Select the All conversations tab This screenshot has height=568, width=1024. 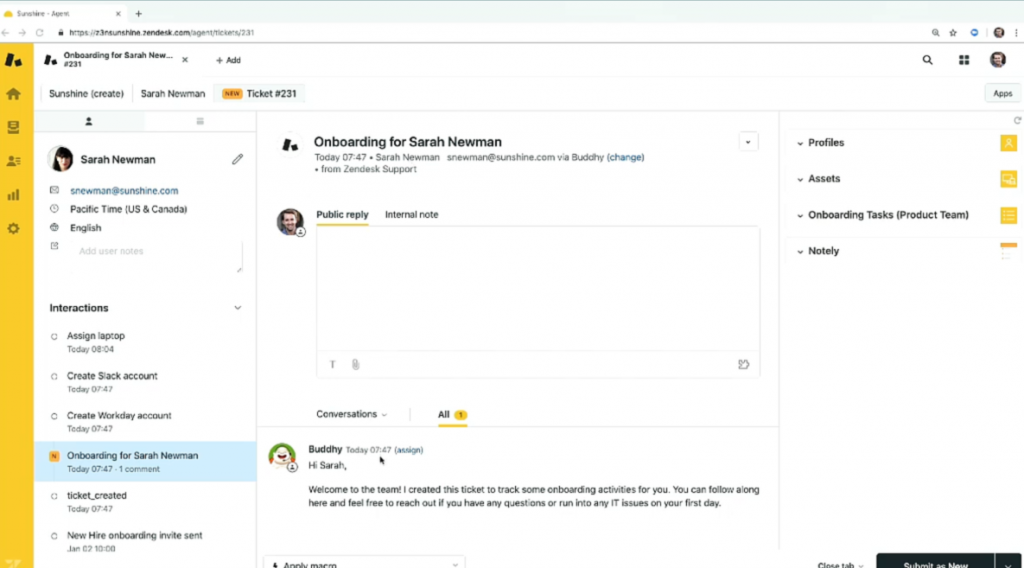click(452, 415)
